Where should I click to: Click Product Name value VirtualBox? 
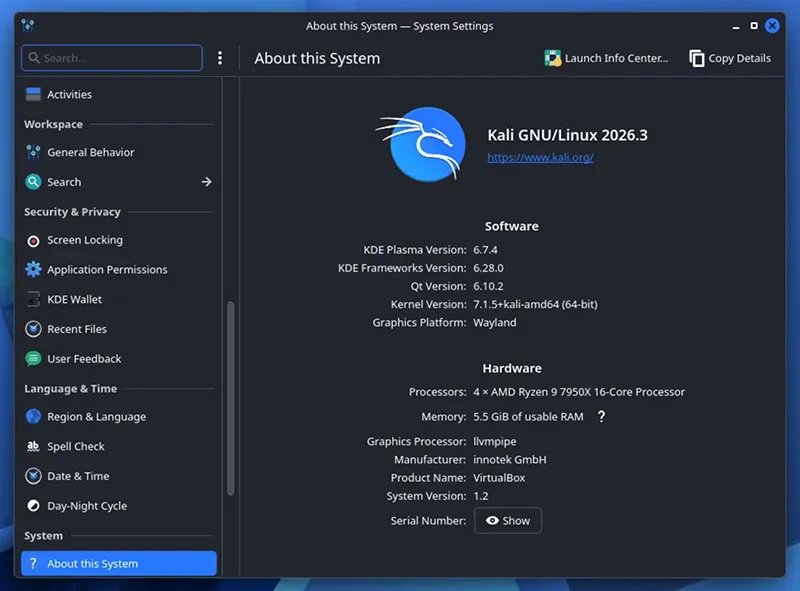tap(499, 478)
